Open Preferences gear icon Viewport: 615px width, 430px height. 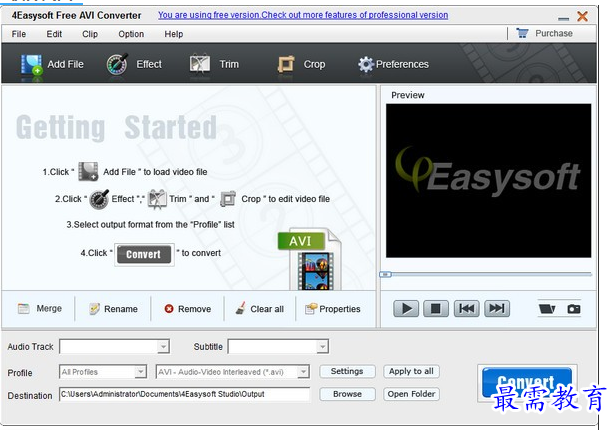tap(366, 64)
